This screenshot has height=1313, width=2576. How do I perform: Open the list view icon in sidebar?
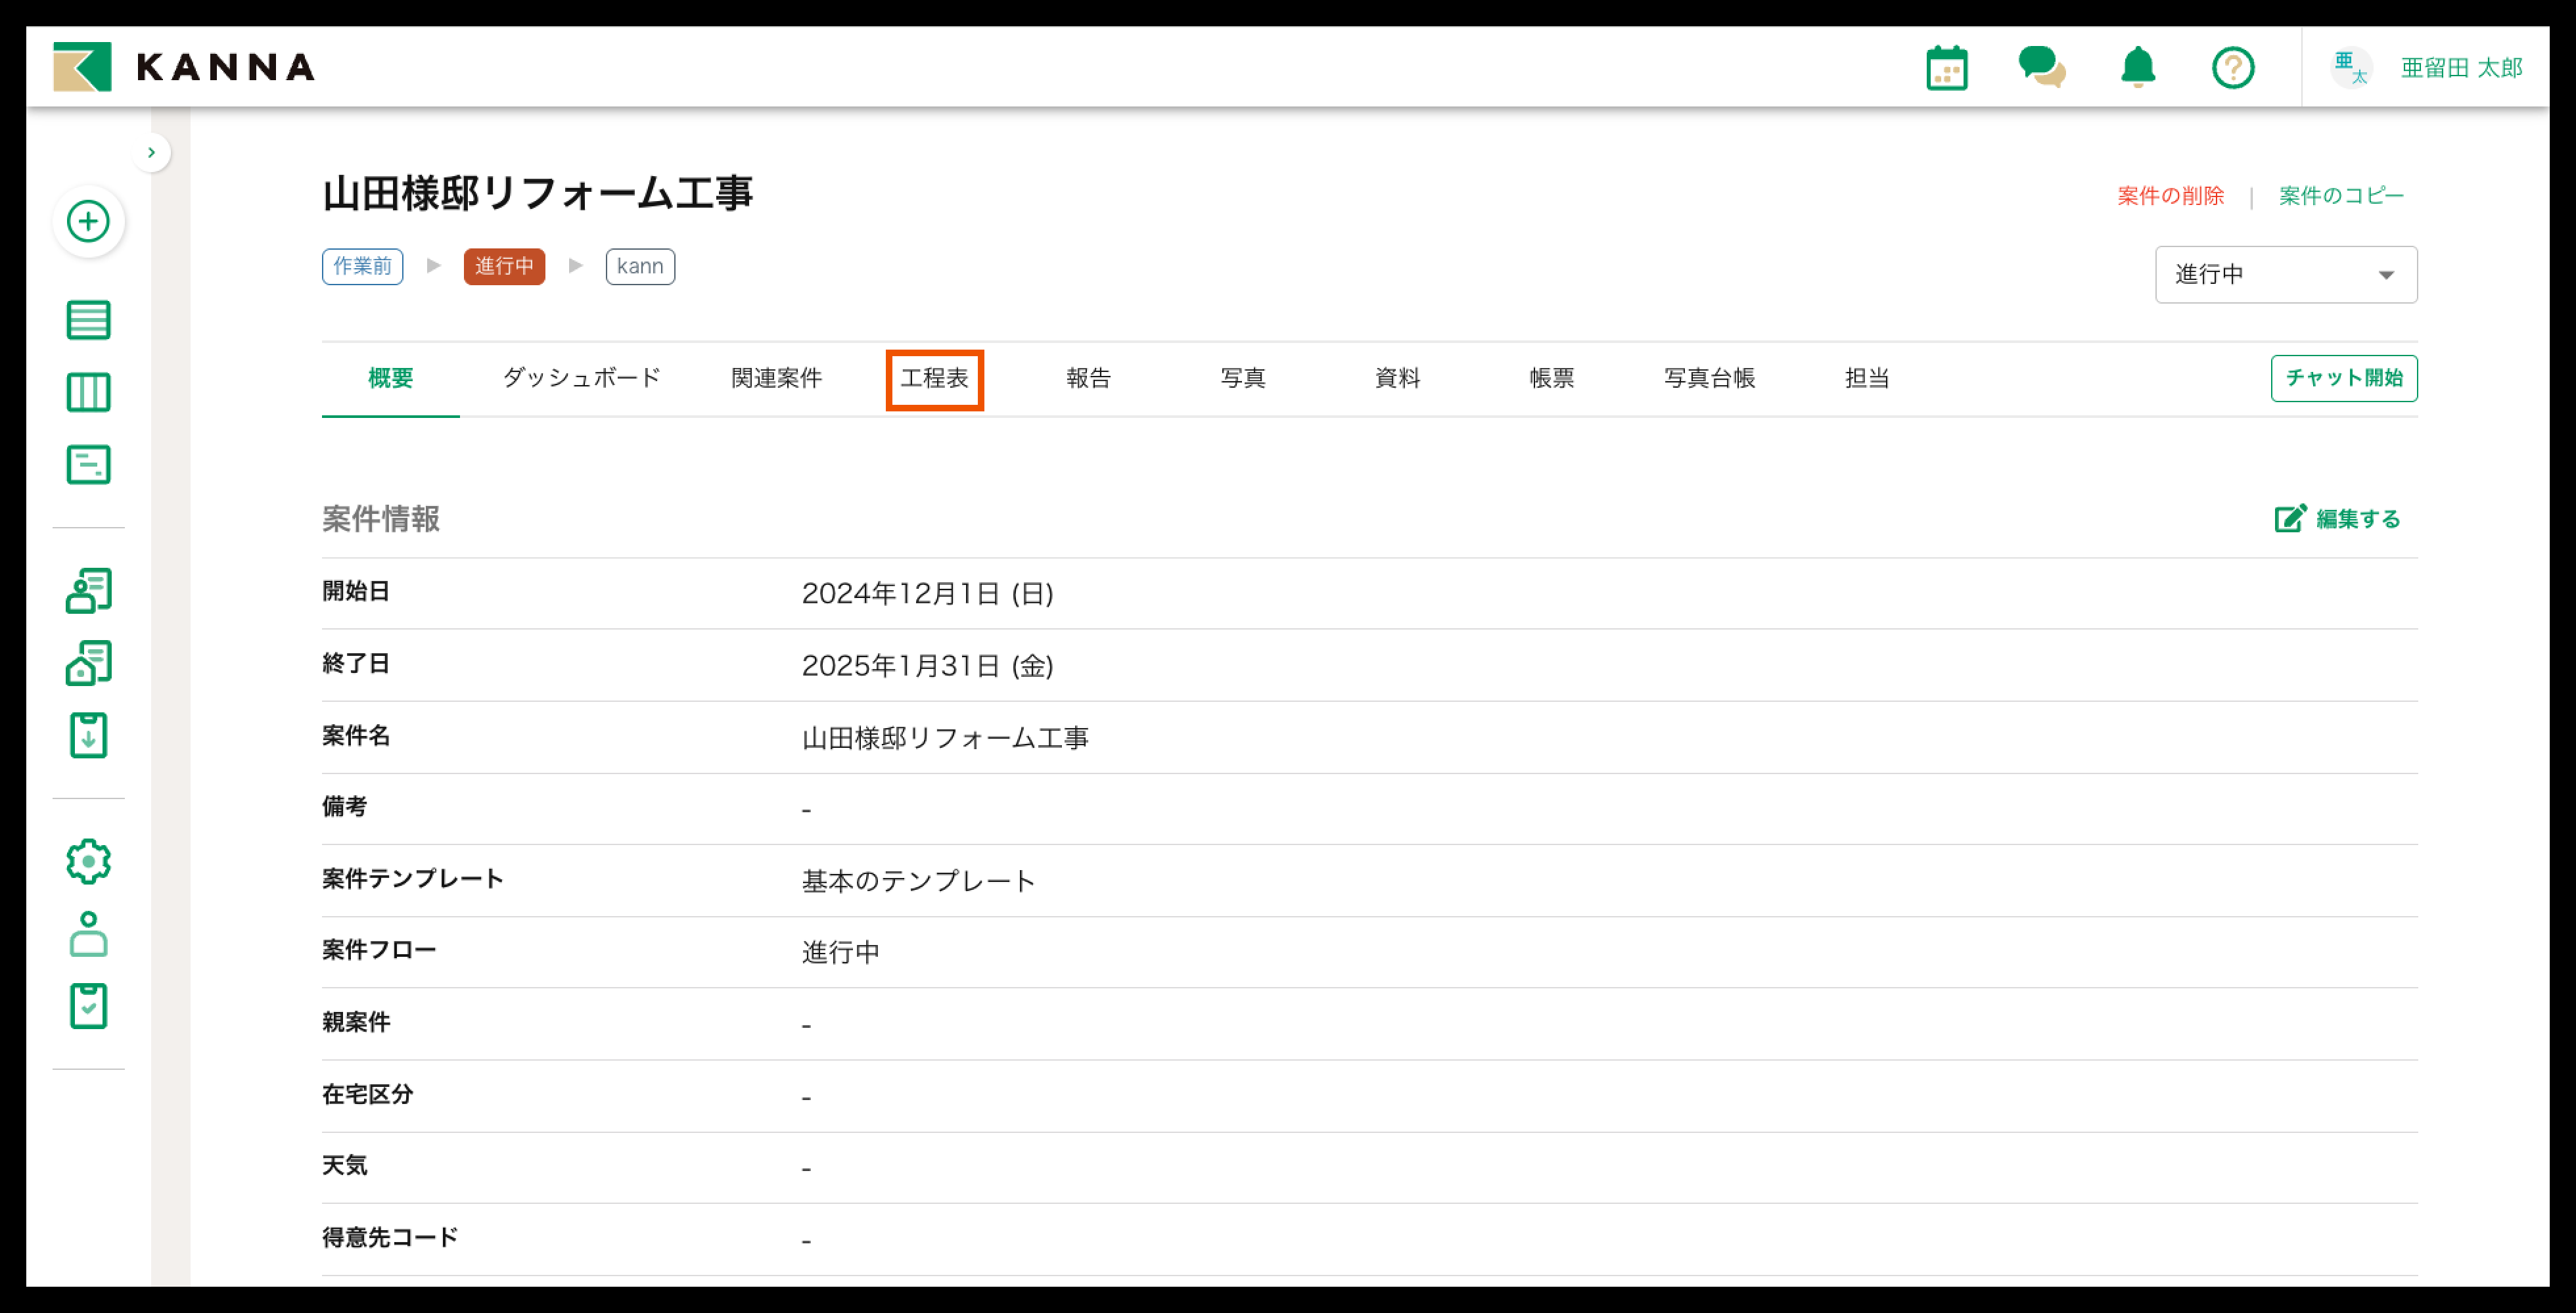[88, 320]
